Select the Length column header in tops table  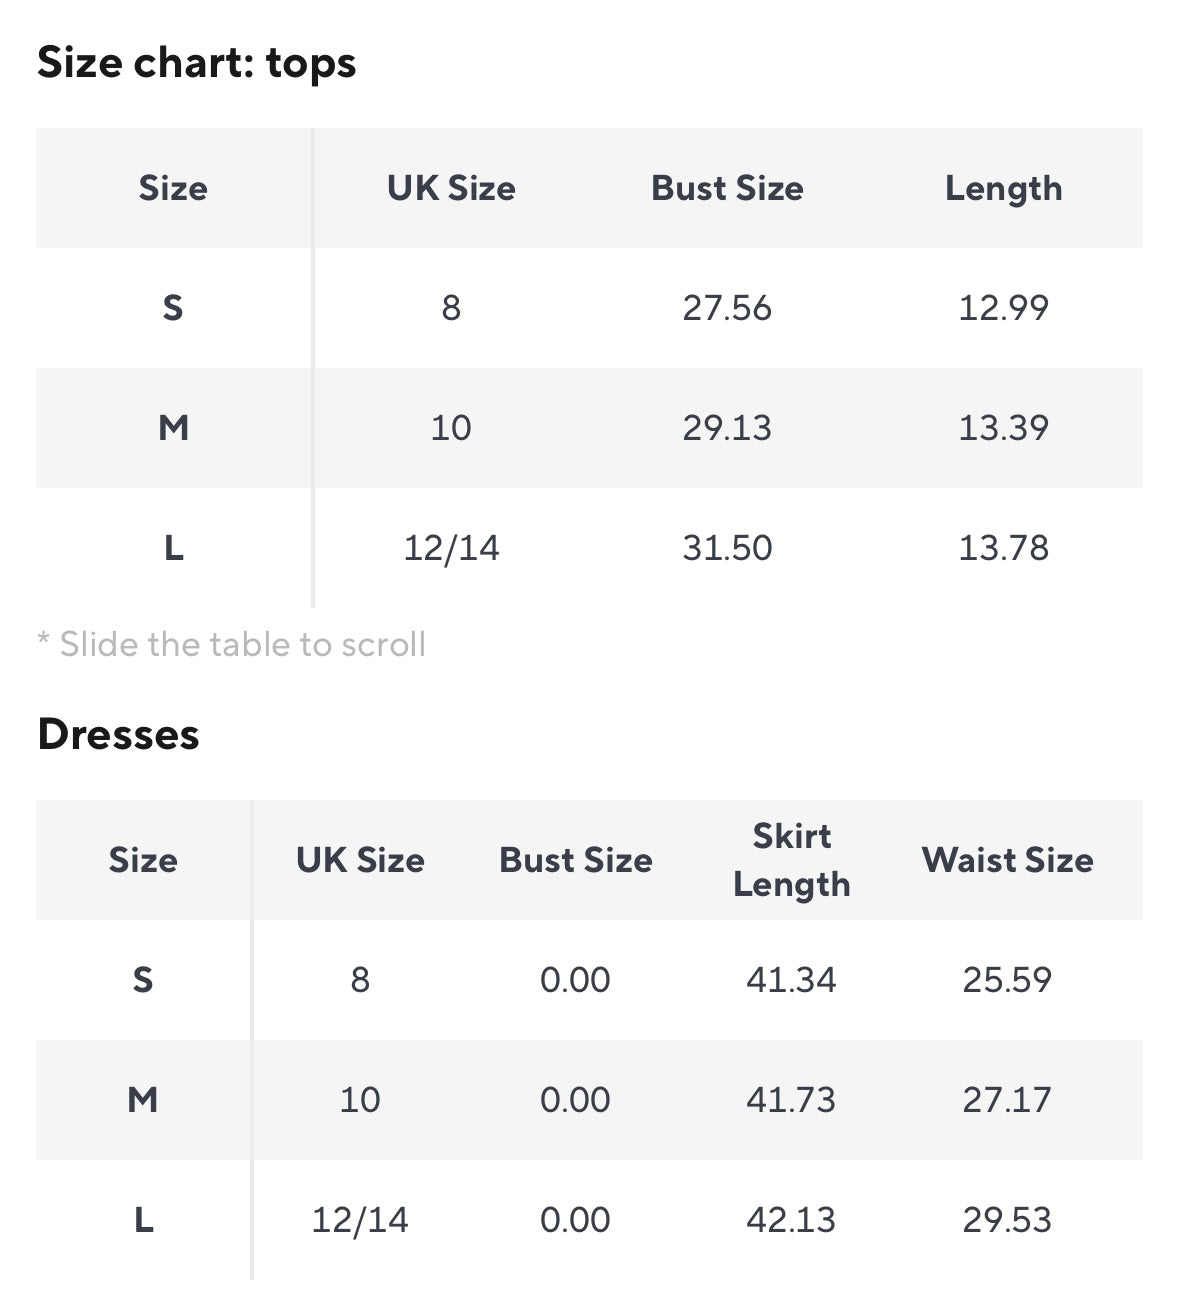(x=1003, y=189)
